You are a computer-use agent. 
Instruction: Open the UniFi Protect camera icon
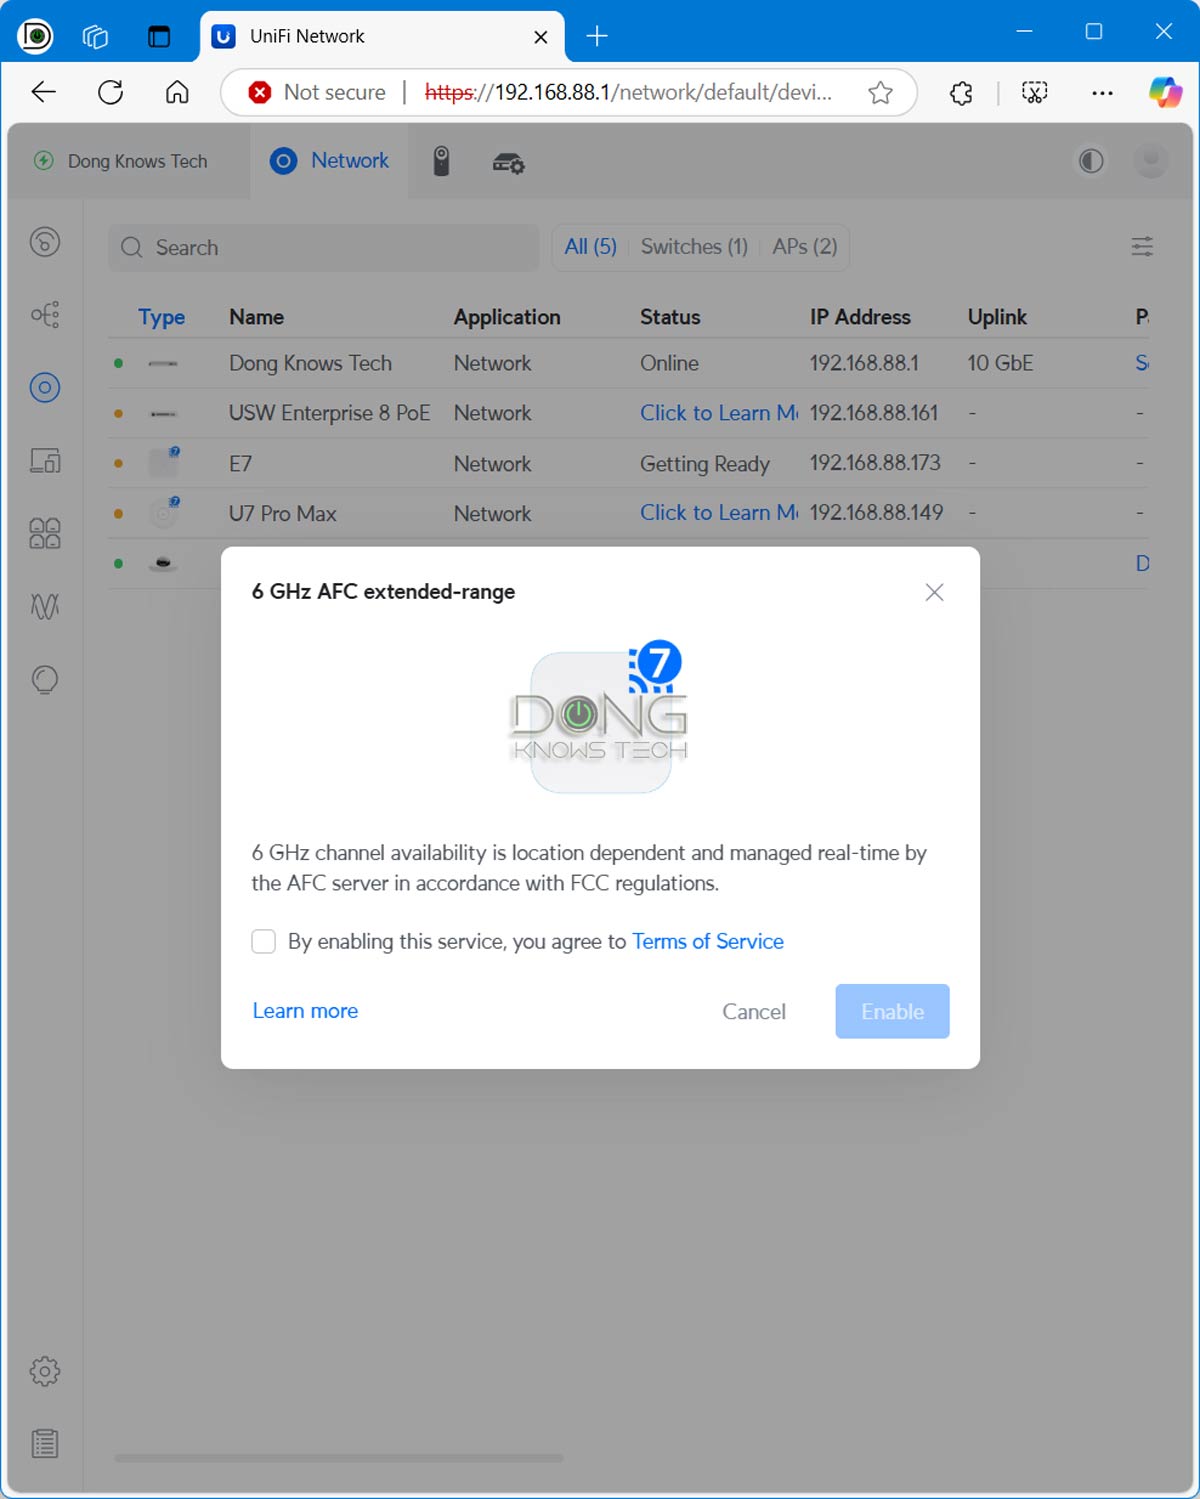tap(441, 161)
